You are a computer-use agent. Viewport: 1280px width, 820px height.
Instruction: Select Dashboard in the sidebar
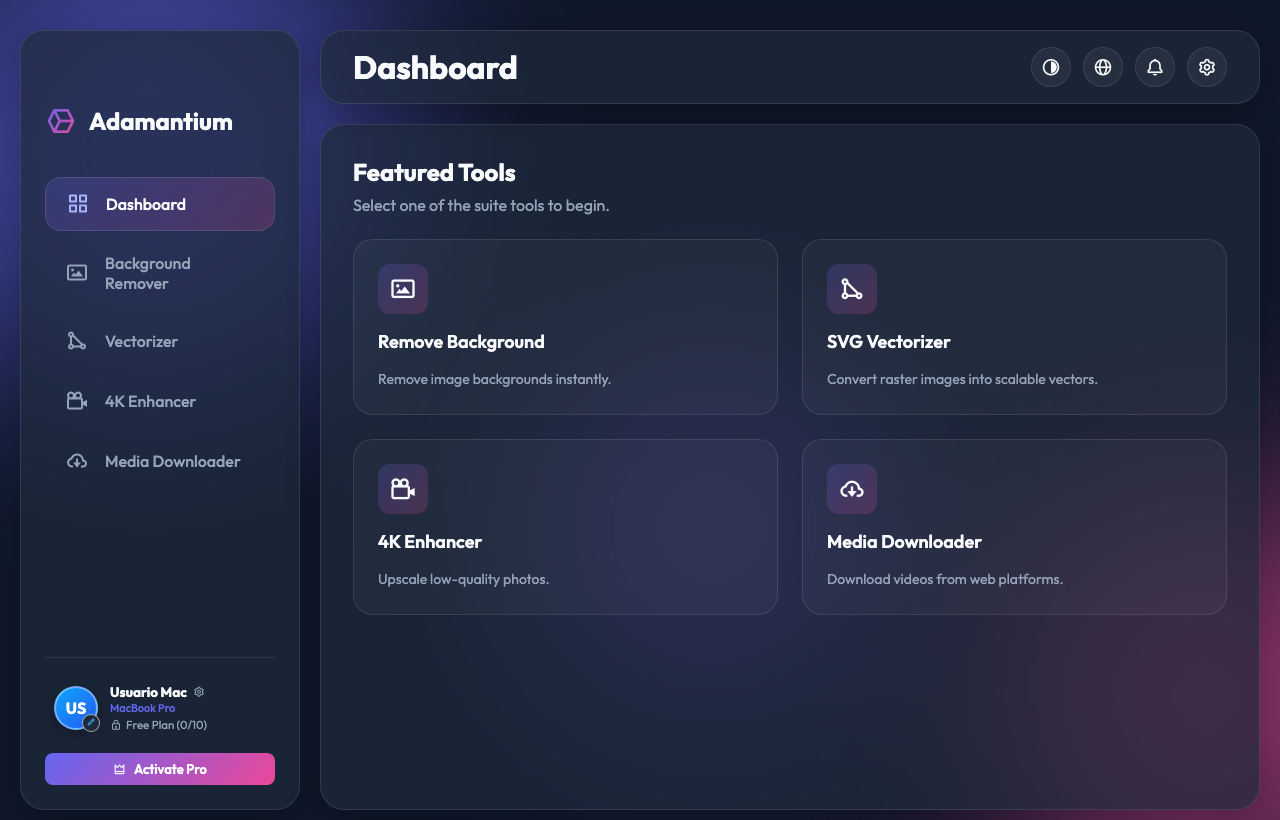tap(160, 204)
